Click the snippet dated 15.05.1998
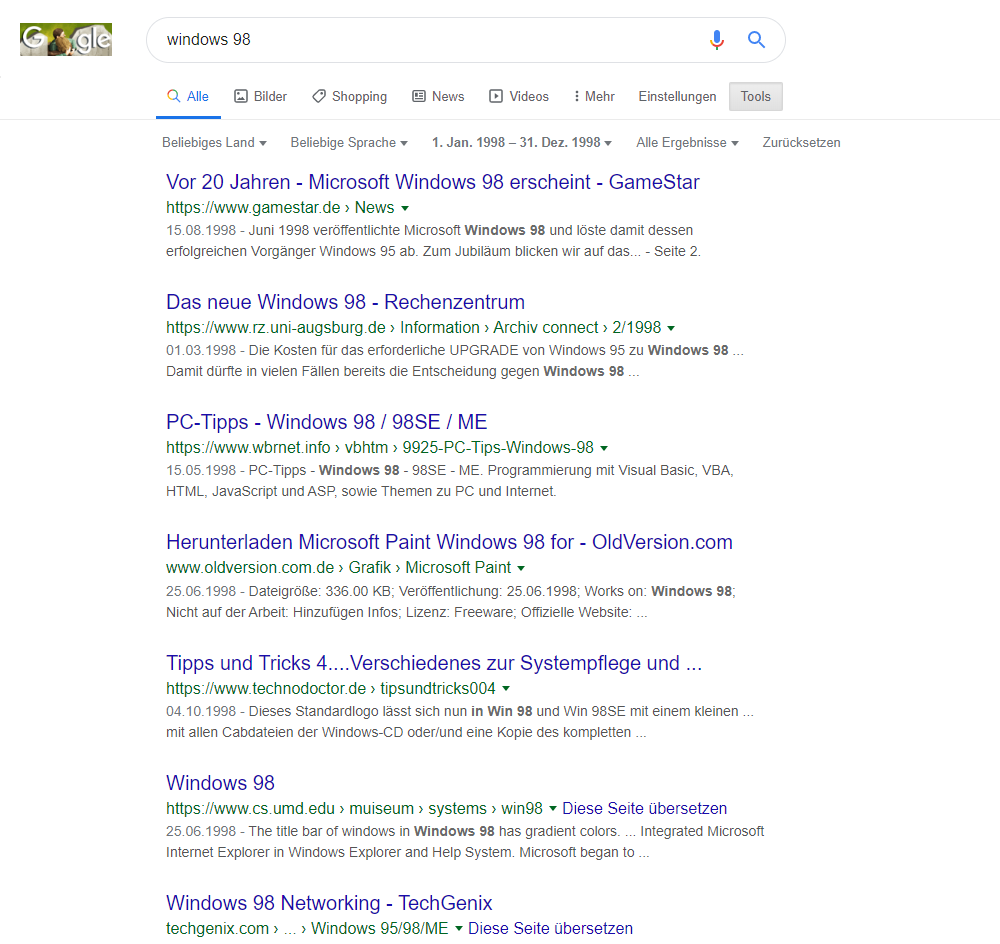 point(450,480)
